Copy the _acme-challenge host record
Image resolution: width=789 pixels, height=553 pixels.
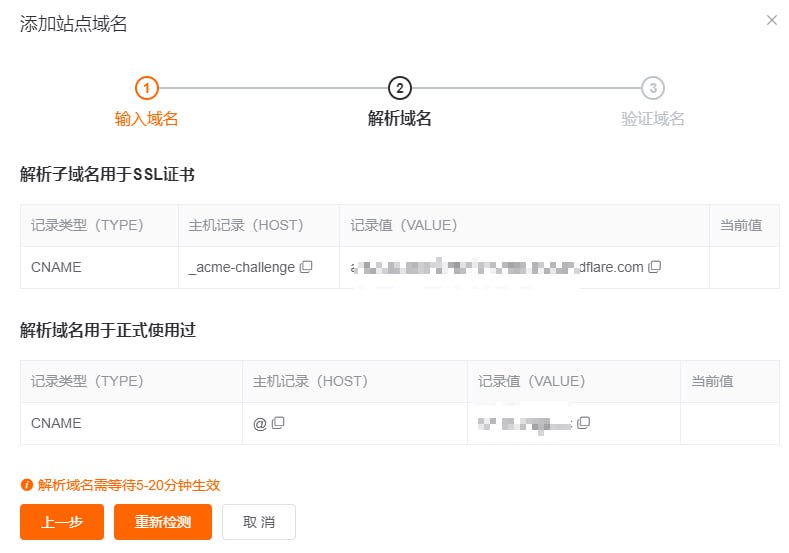307,267
